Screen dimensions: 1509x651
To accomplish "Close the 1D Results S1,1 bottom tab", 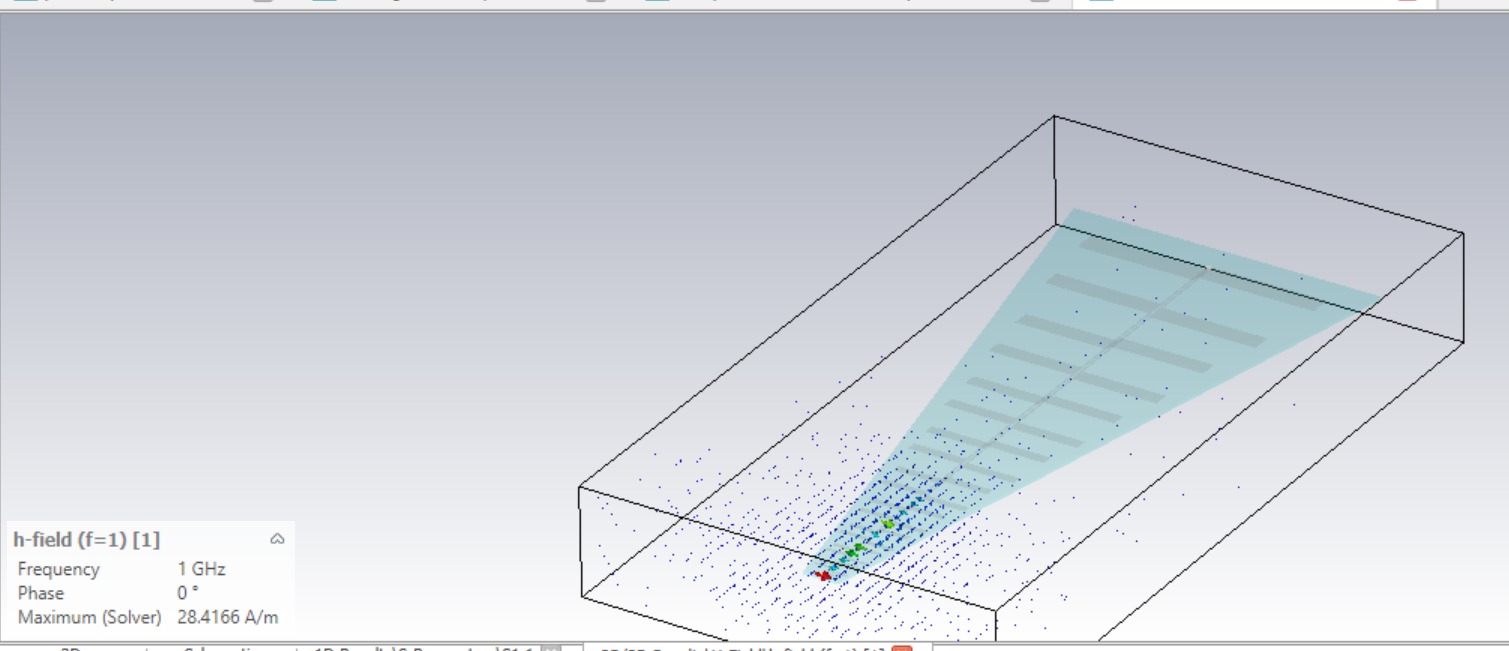I will pyautogui.click(x=550, y=649).
